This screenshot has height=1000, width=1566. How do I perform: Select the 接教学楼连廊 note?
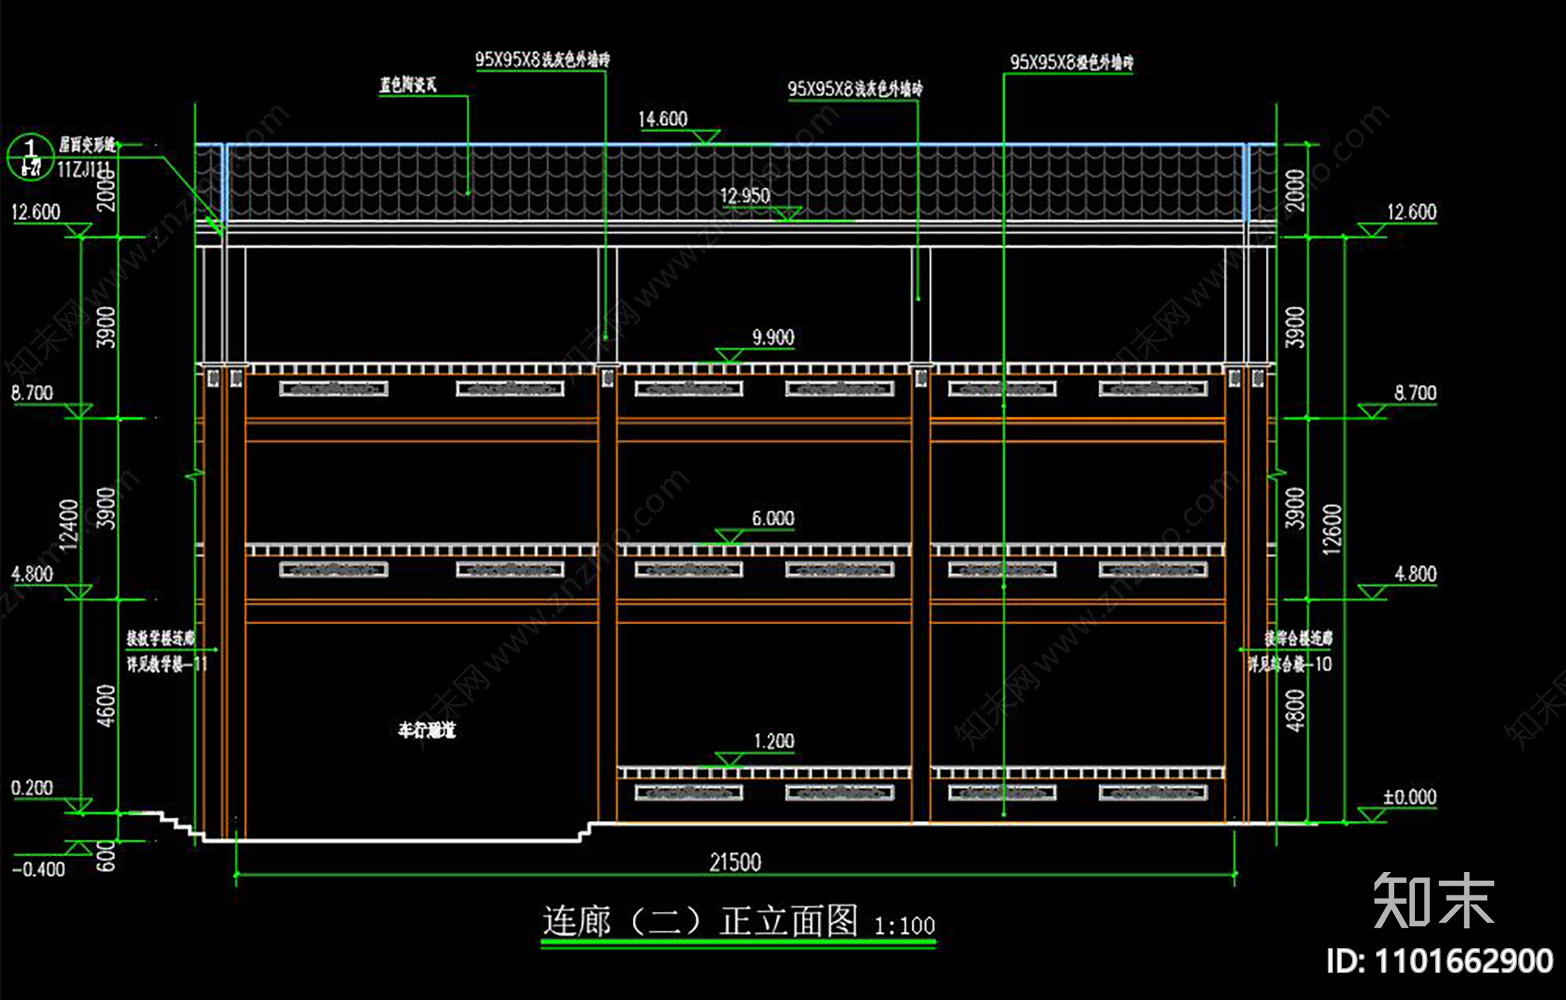(x=161, y=638)
